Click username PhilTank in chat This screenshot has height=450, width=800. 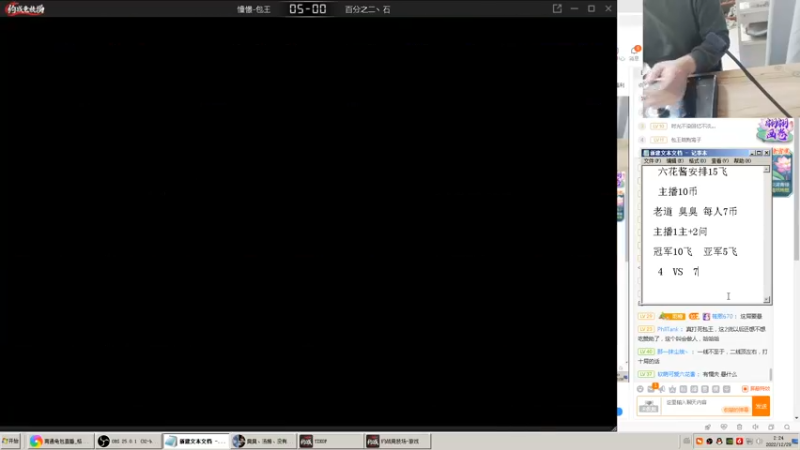668,330
